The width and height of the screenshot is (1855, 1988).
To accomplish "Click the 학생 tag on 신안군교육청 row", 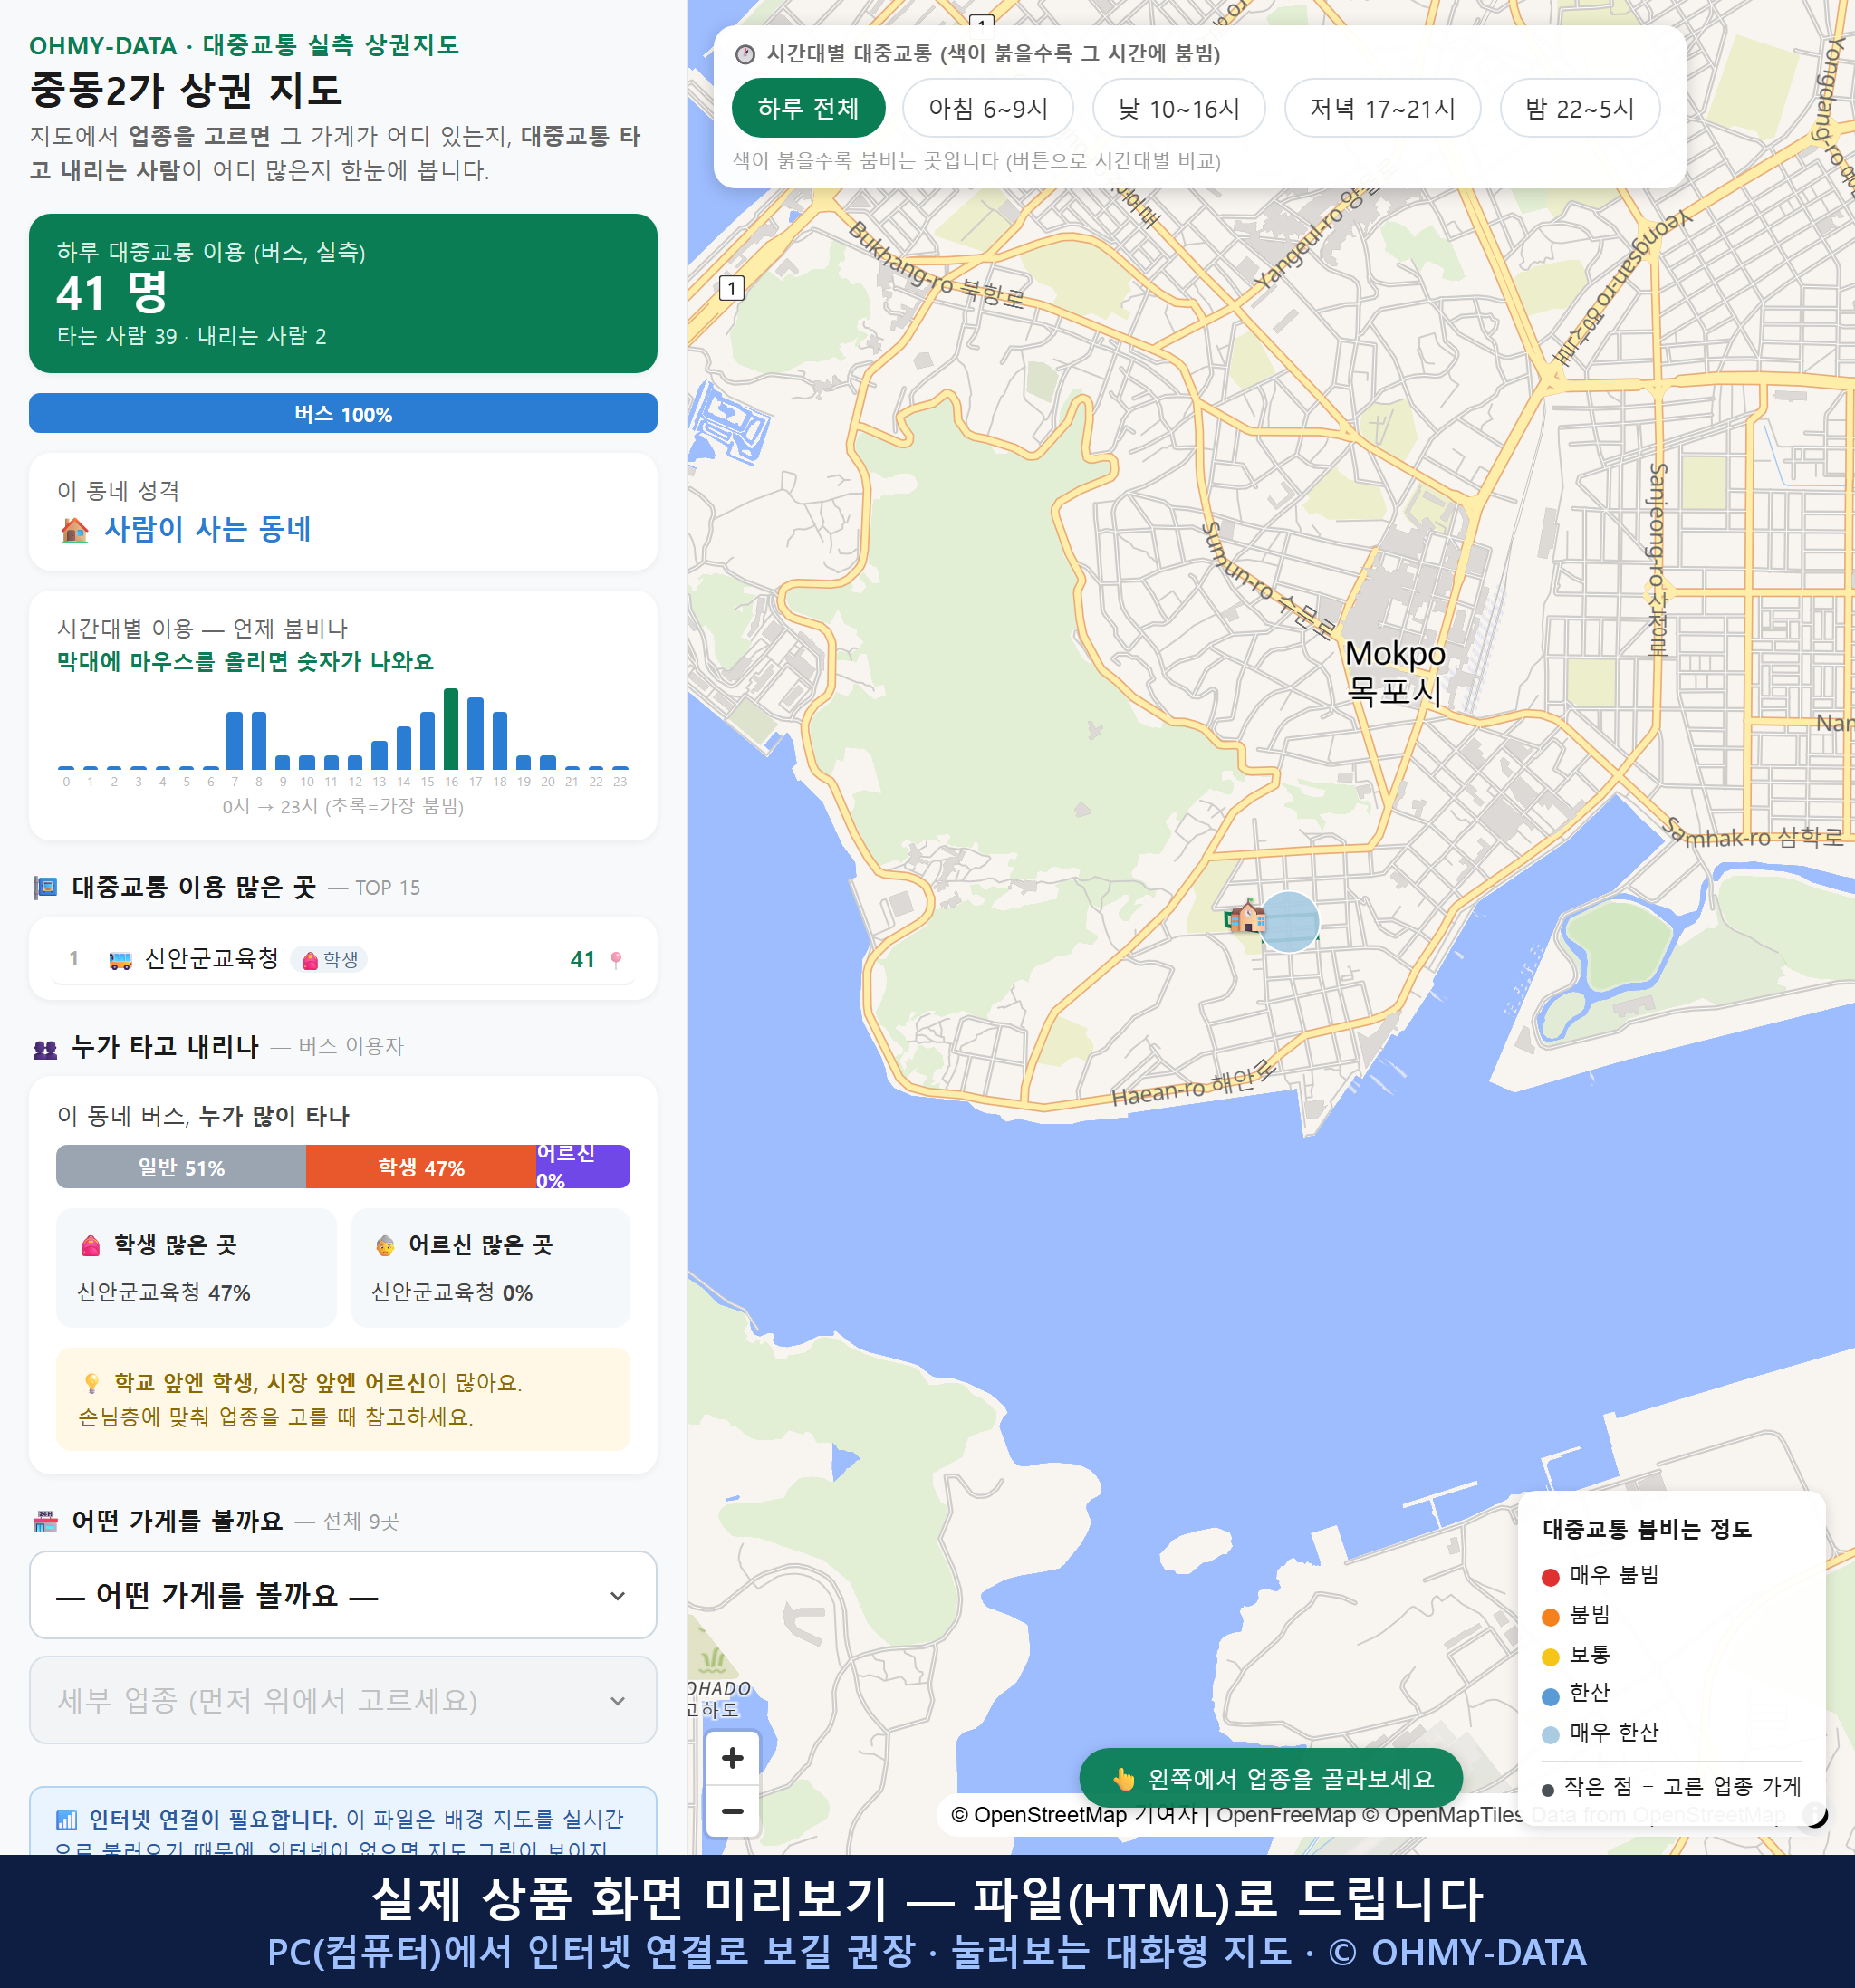I will pyautogui.click(x=330, y=959).
